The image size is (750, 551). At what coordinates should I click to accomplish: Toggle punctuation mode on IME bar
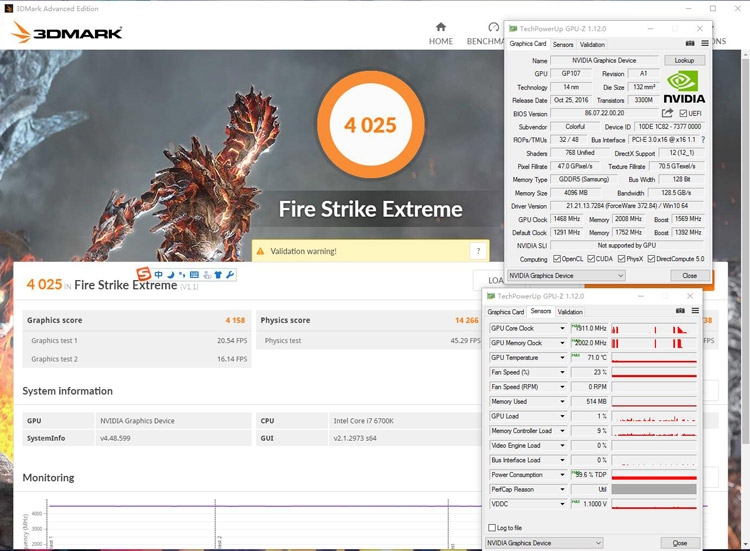click(182, 275)
